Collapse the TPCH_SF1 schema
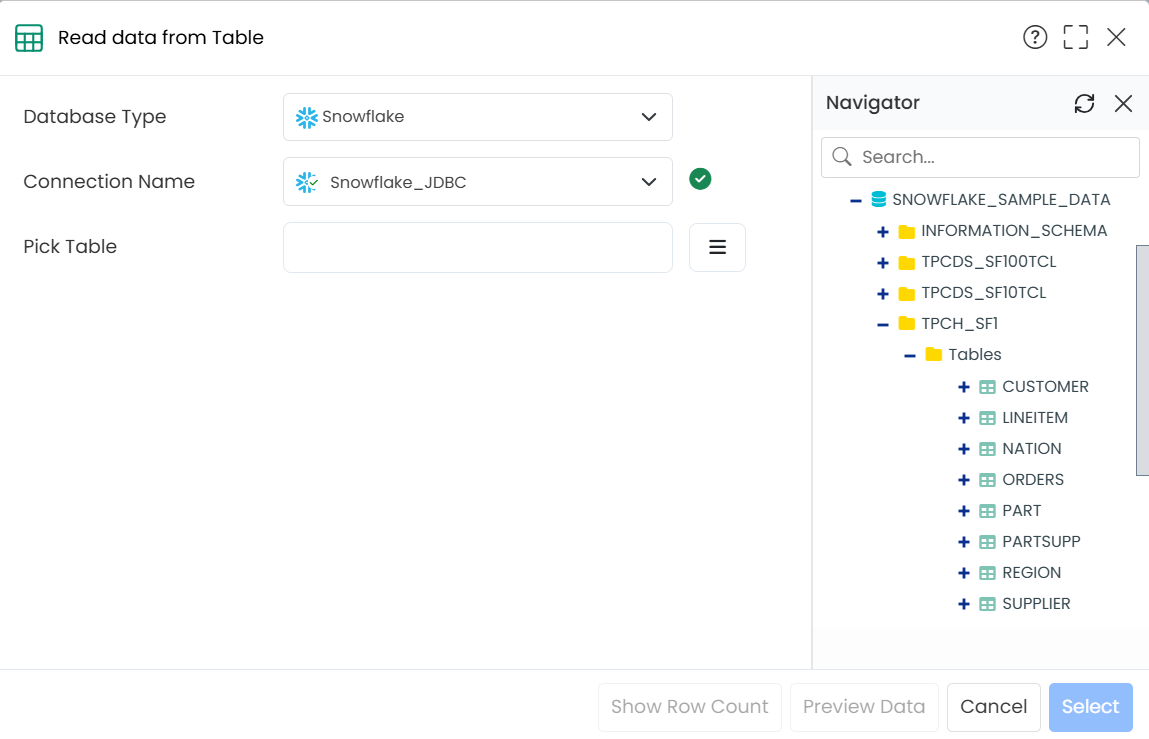 click(x=883, y=324)
